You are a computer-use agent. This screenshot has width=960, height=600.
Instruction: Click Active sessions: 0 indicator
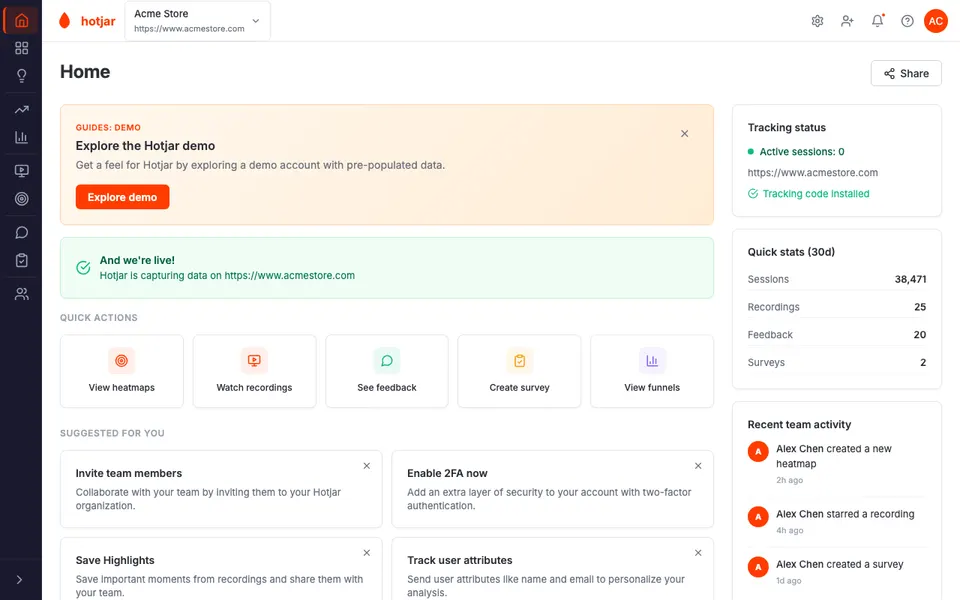tap(796, 151)
